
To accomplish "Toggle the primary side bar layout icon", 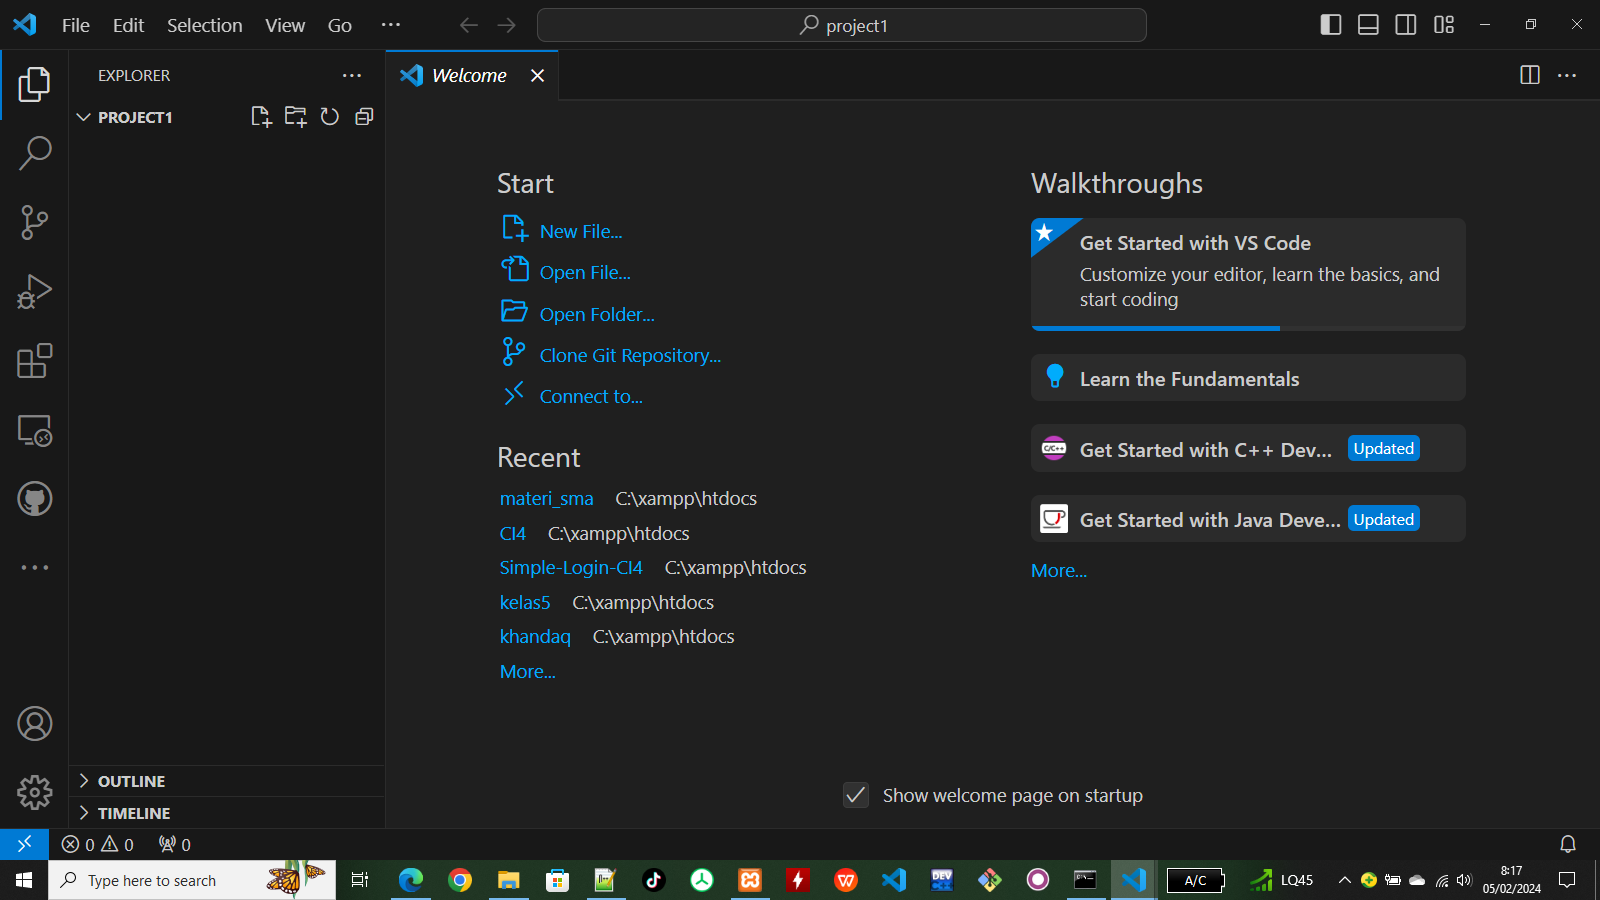I will (1331, 25).
